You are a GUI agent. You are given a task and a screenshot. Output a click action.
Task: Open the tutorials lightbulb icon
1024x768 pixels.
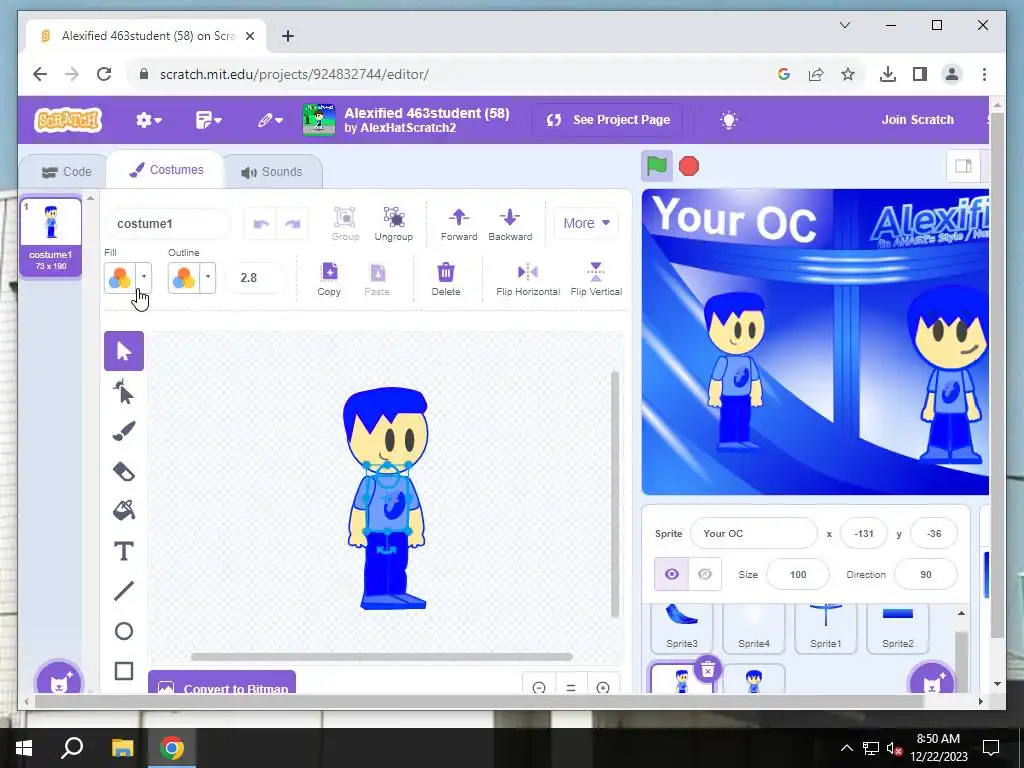coord(729,120)
